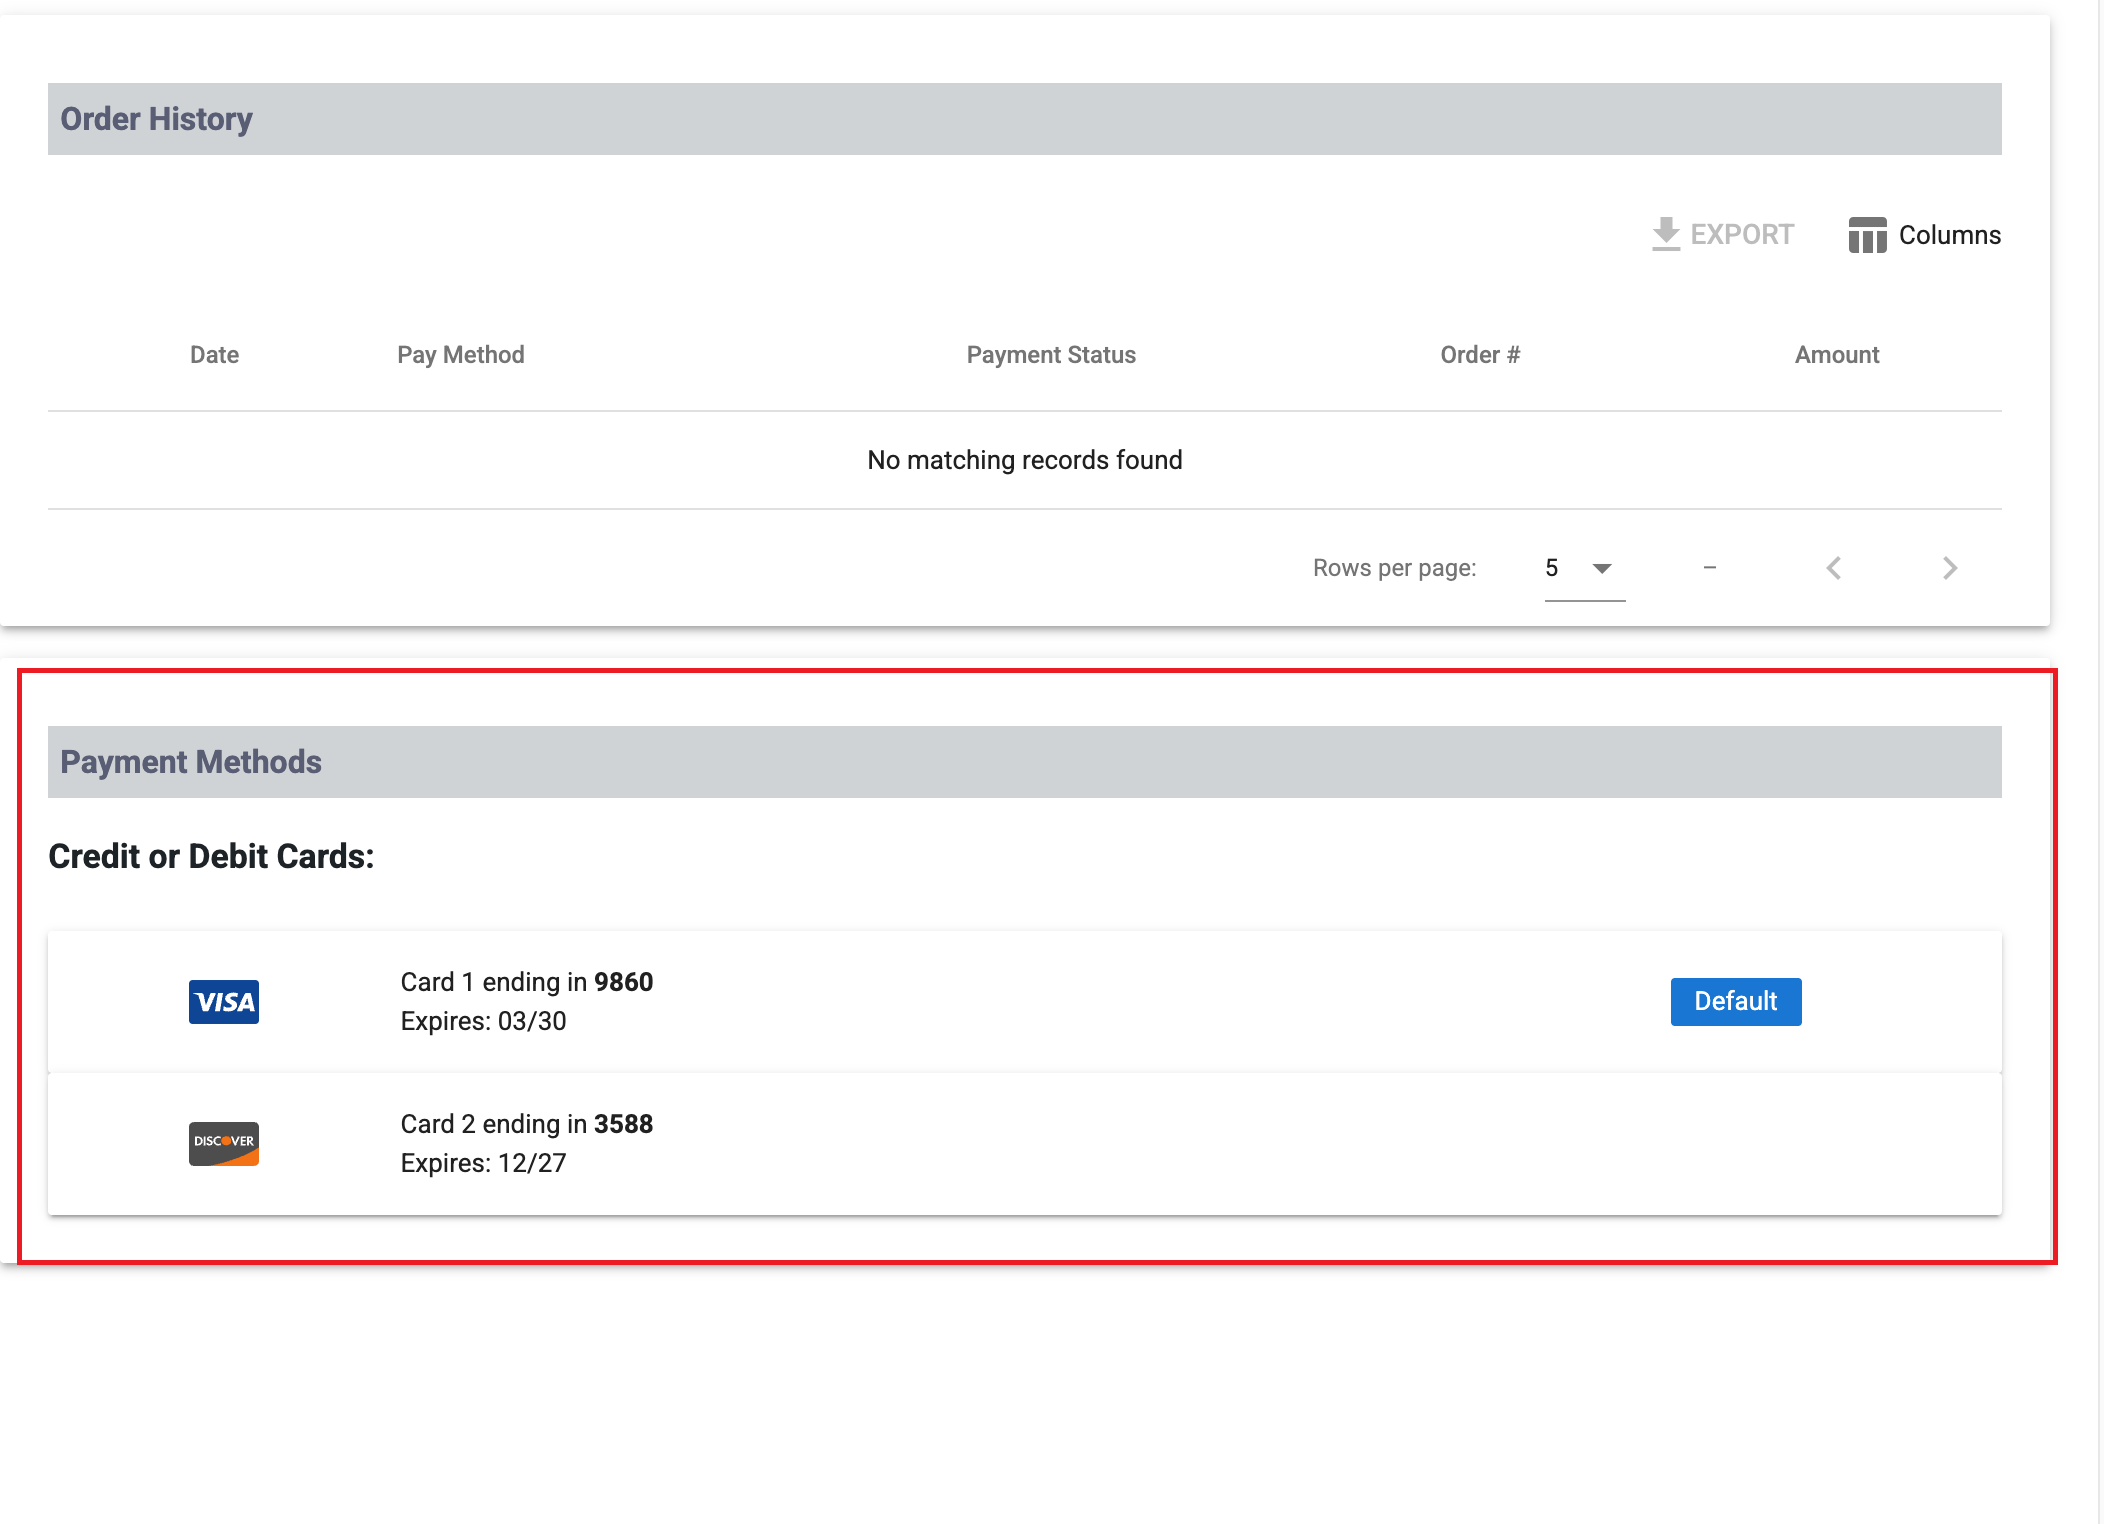Click the Columns label

(1949, 235)
